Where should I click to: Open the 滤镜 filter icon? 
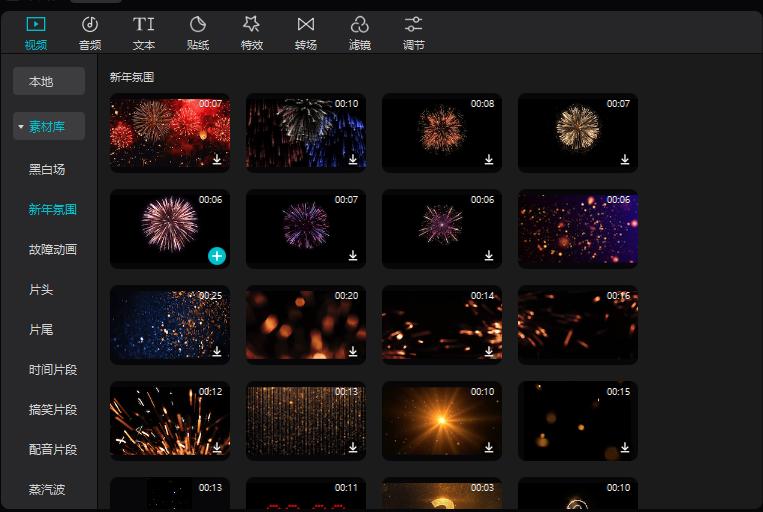[x=360, y=24]
